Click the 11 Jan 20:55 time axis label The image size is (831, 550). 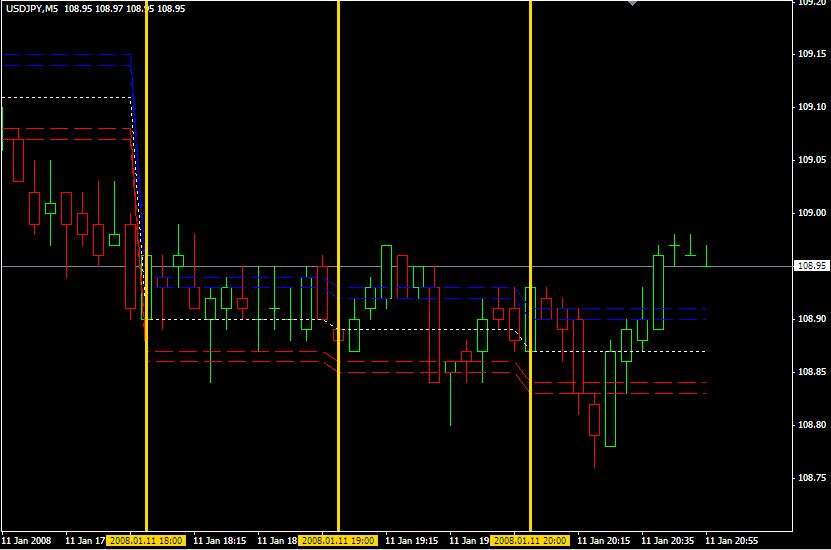[731, 540]
